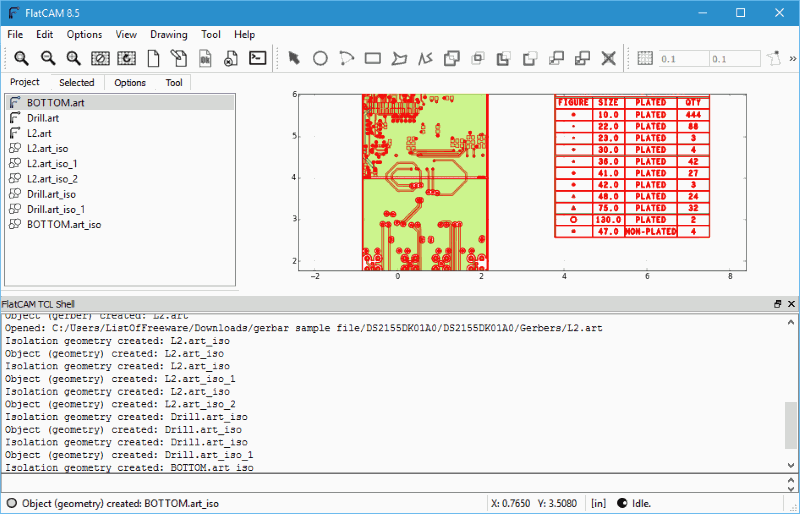Select the Polygon drawing tool
The image size is (800, 514).
click(x=399, y=58)
